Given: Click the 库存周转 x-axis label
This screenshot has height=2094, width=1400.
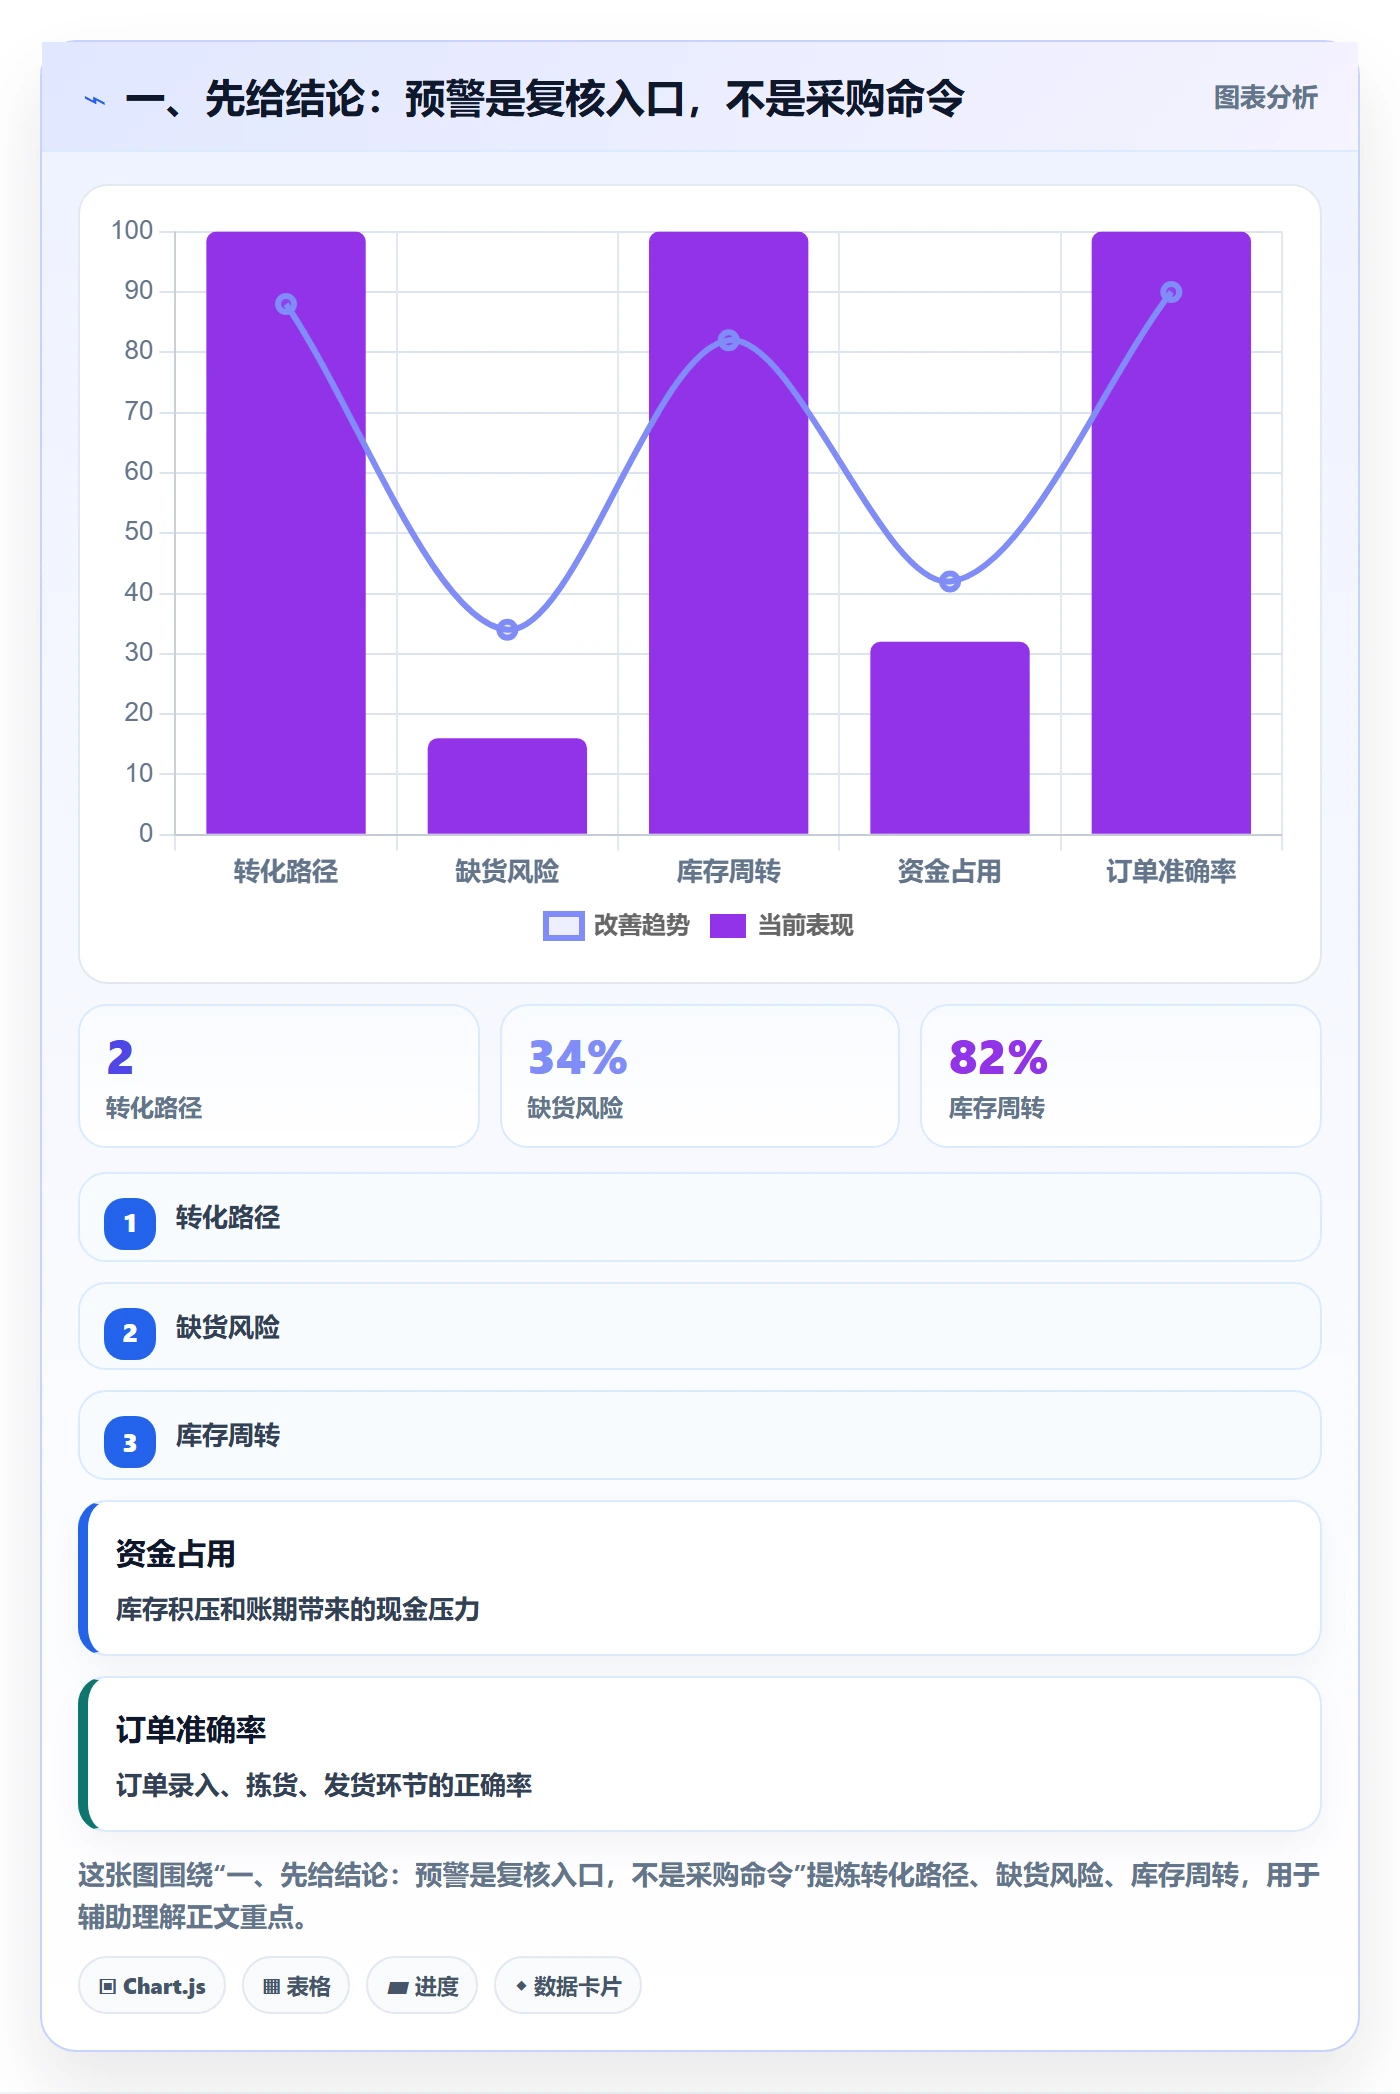Looking at the screenshot, I should [x=729, y=871].
